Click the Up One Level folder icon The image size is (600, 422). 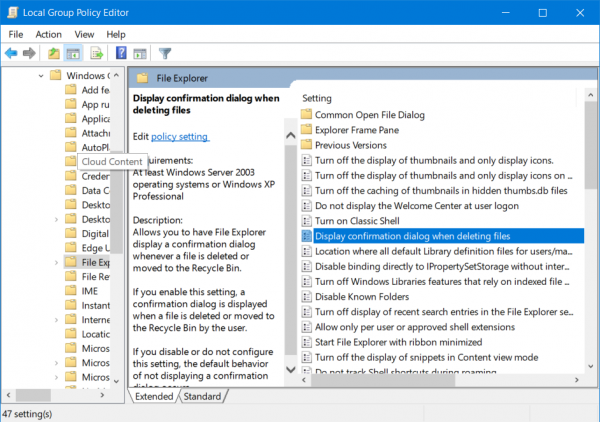pyautogui.click(x=54, y=53)
